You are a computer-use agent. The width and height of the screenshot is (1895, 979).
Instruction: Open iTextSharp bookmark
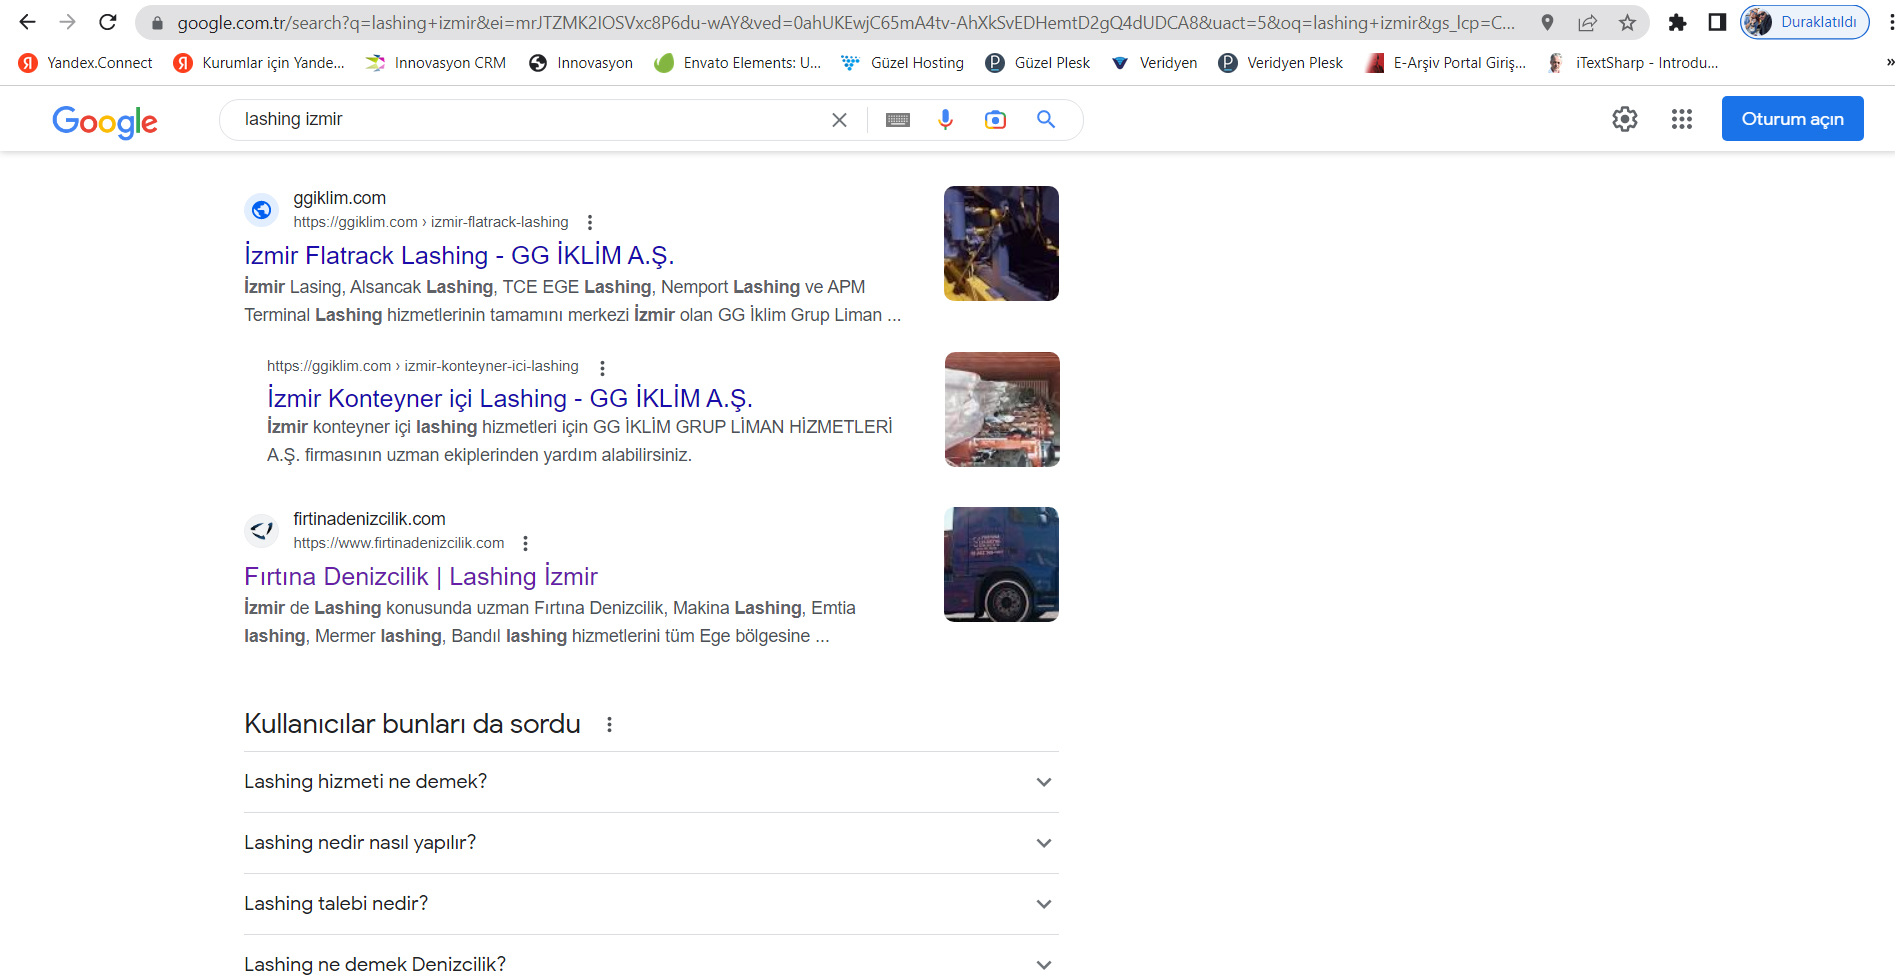click(x=1633, y=63)
